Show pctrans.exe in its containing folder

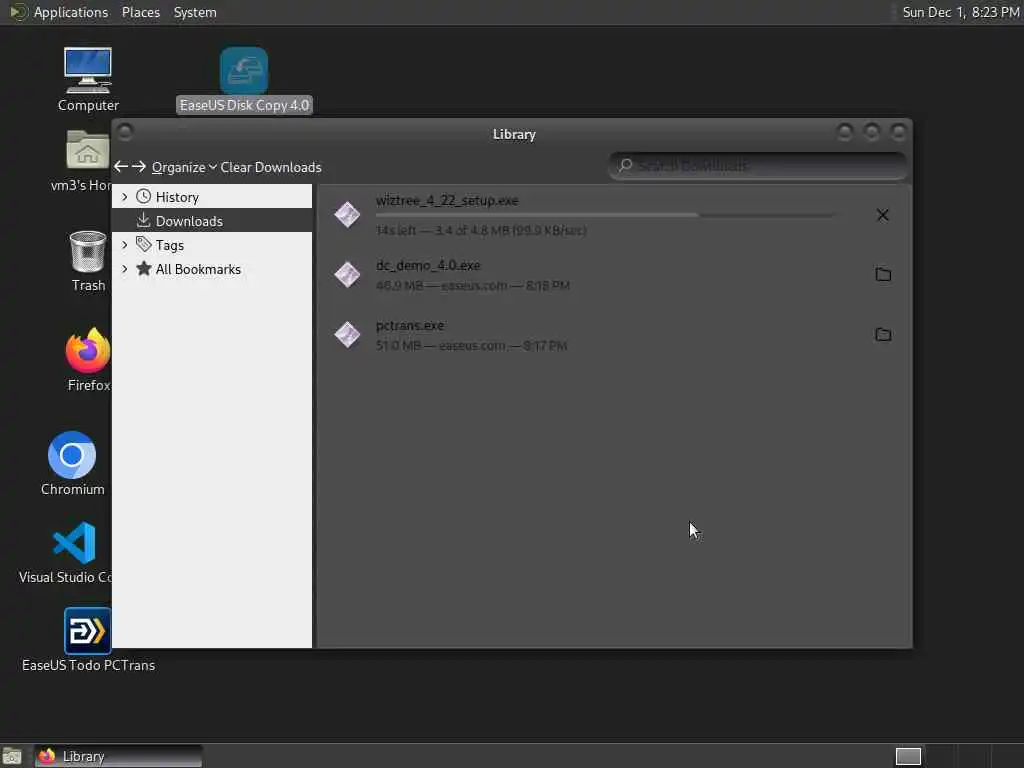(x=883, y=334)
